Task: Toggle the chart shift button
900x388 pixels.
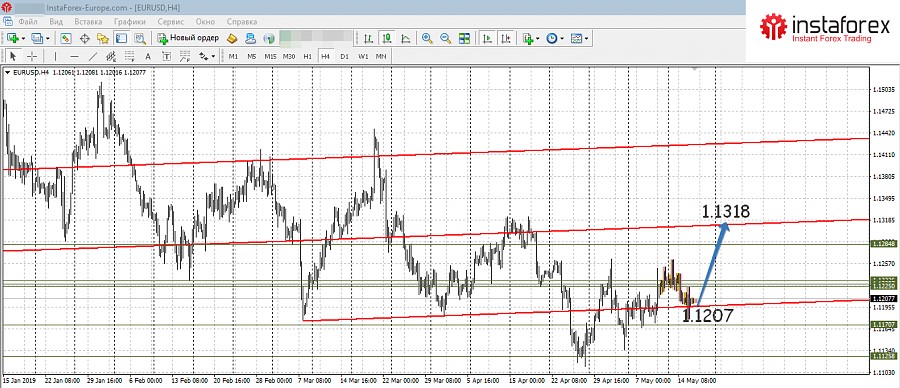Action: click(x=505, y=38)
